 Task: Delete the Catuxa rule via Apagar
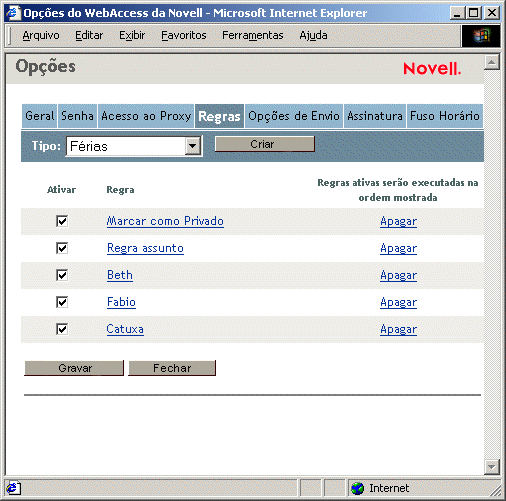click(x=398, y=330)
